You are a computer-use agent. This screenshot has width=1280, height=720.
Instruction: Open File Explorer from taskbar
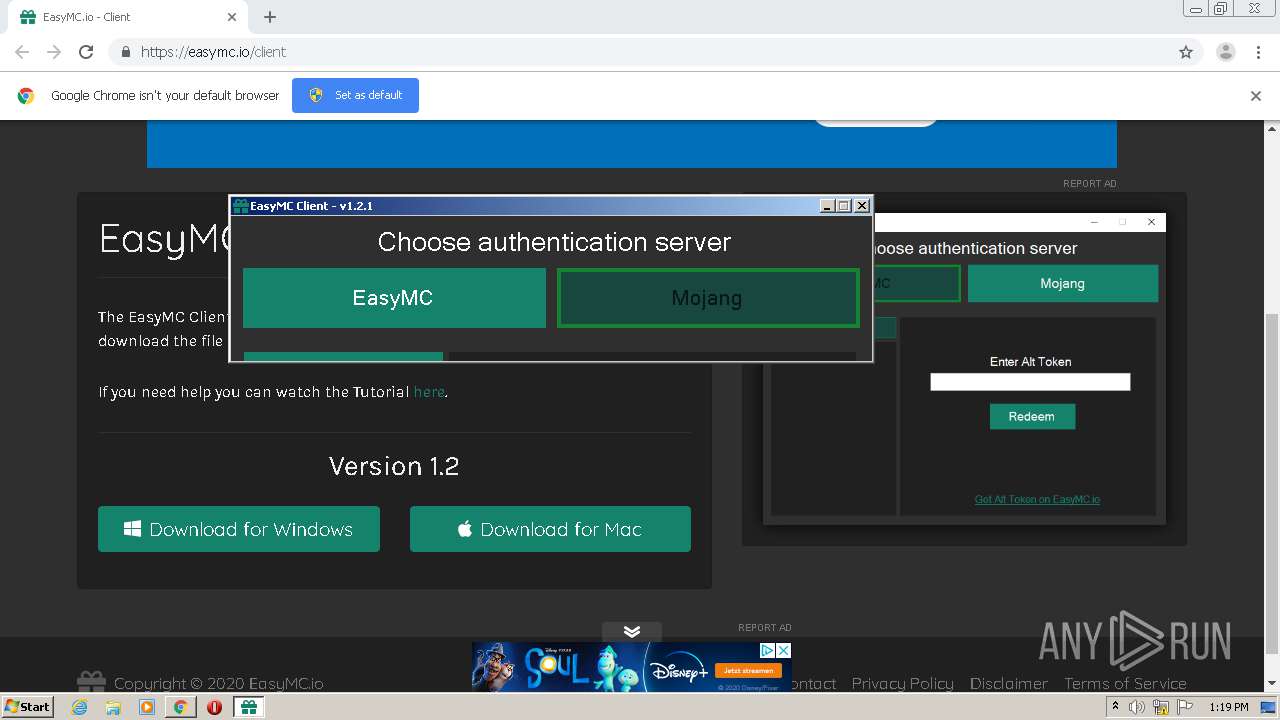(114, 706)
